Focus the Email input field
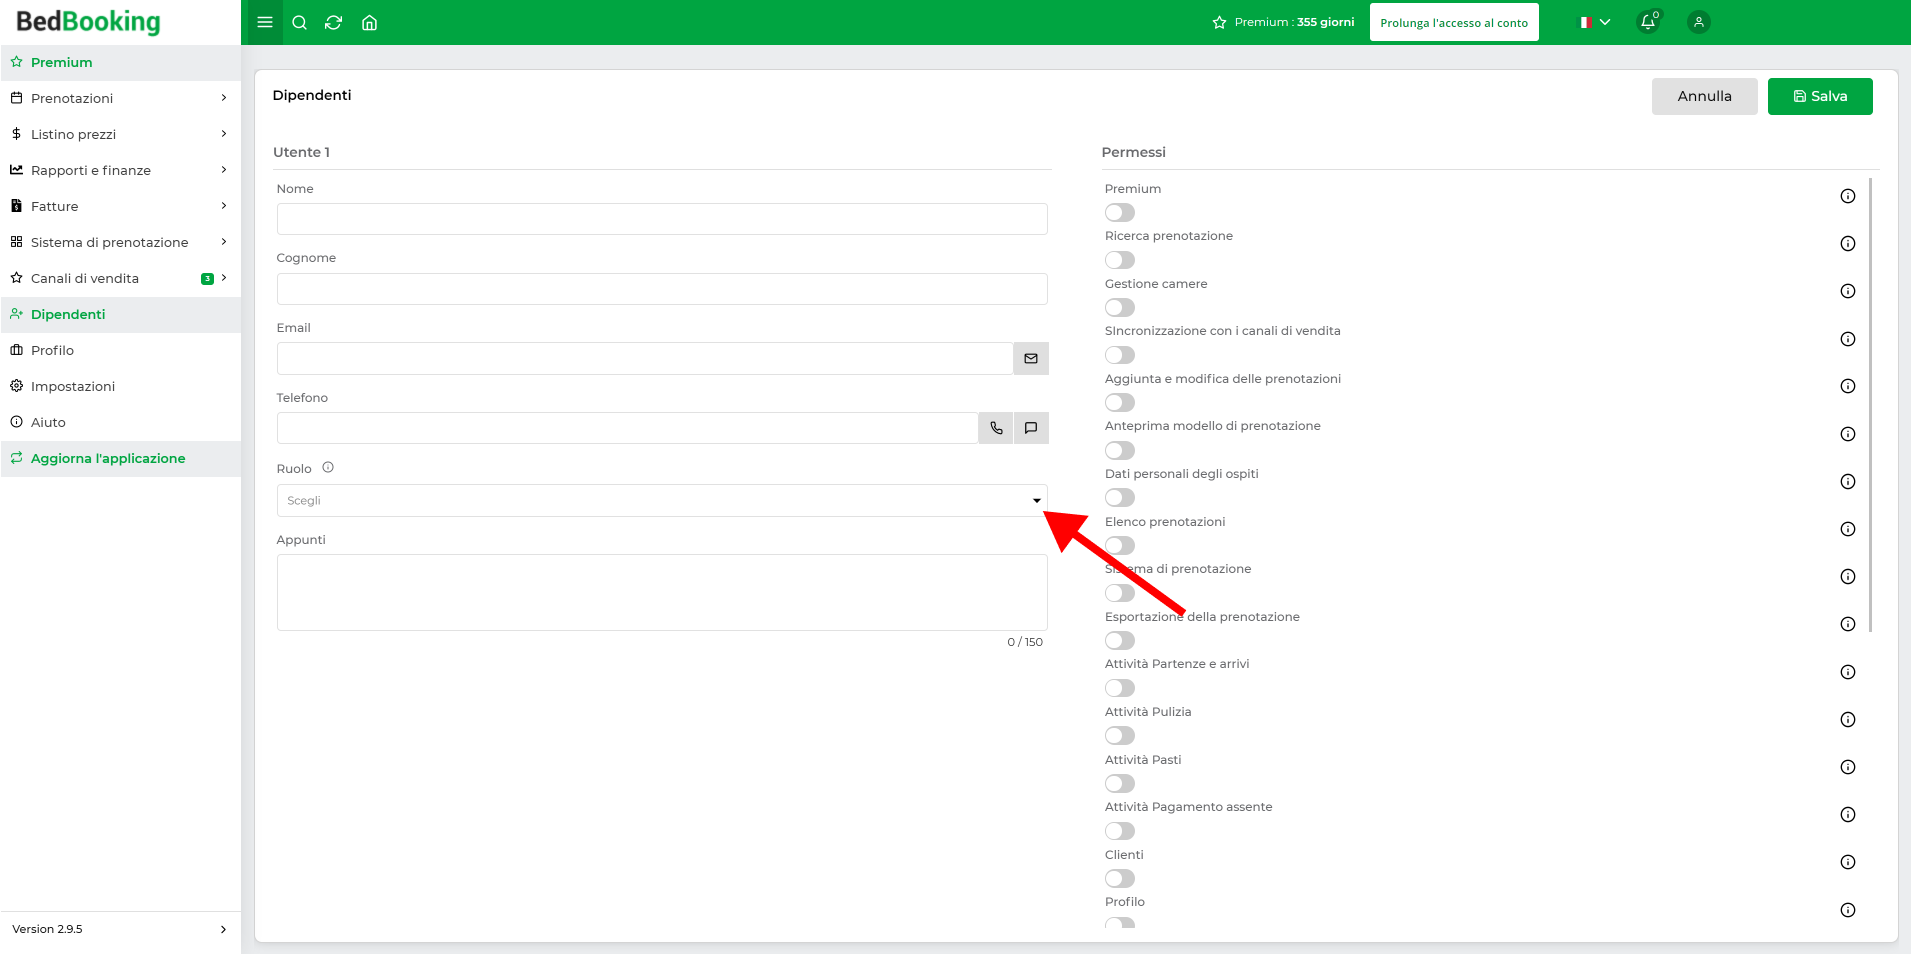The width and height of the screenshot is (1911, 954). point(645,358)
